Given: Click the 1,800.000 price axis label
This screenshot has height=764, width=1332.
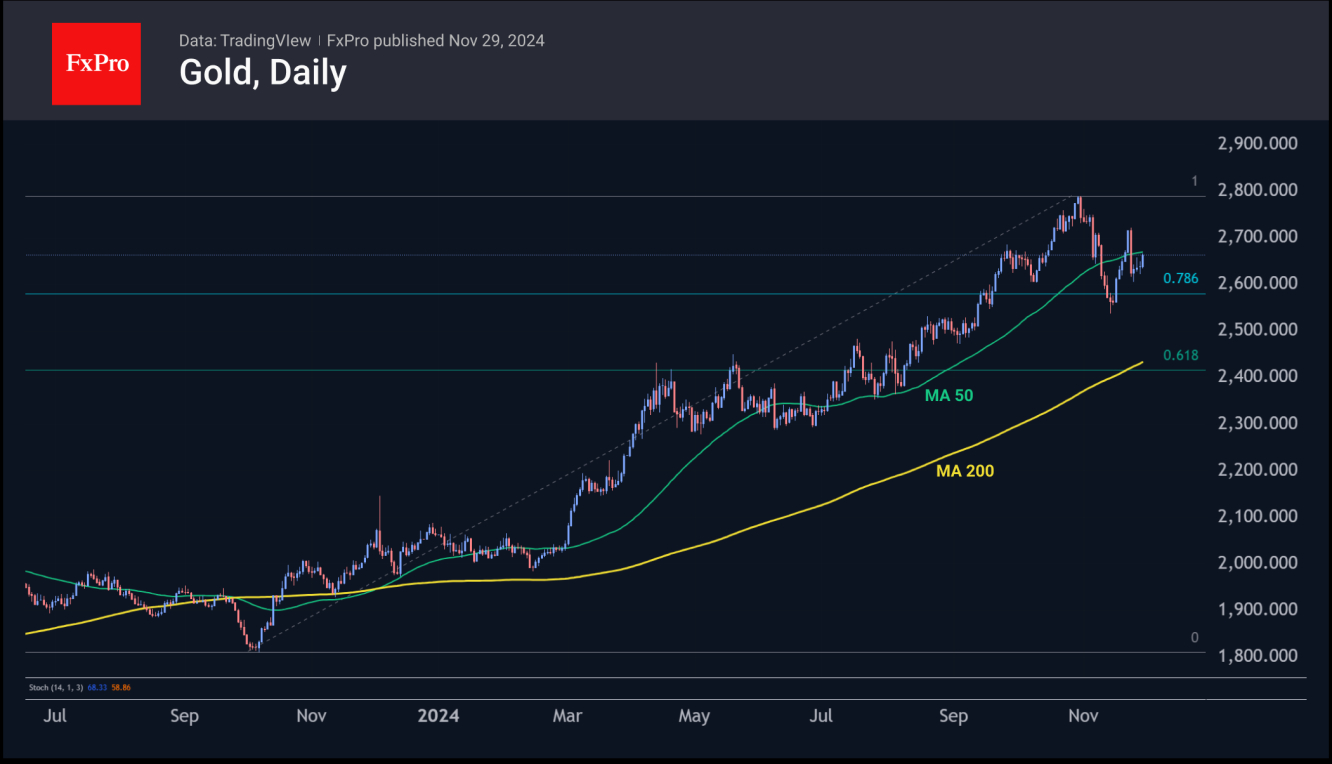Looking at the screenshot, I should click(1258, 656).
